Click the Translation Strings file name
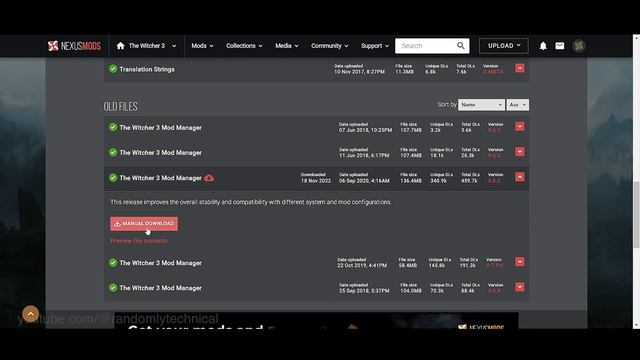 [x=147, y=69]
